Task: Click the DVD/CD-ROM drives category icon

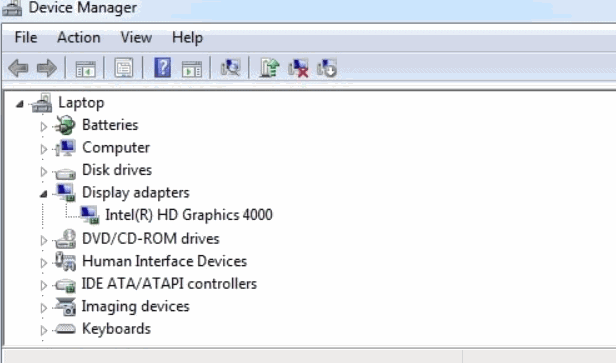Action: 65,239
